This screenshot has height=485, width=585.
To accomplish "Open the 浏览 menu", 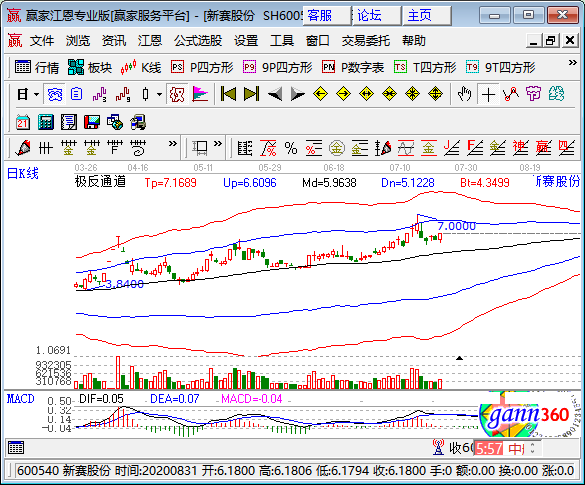I will (x=78, y=41).
